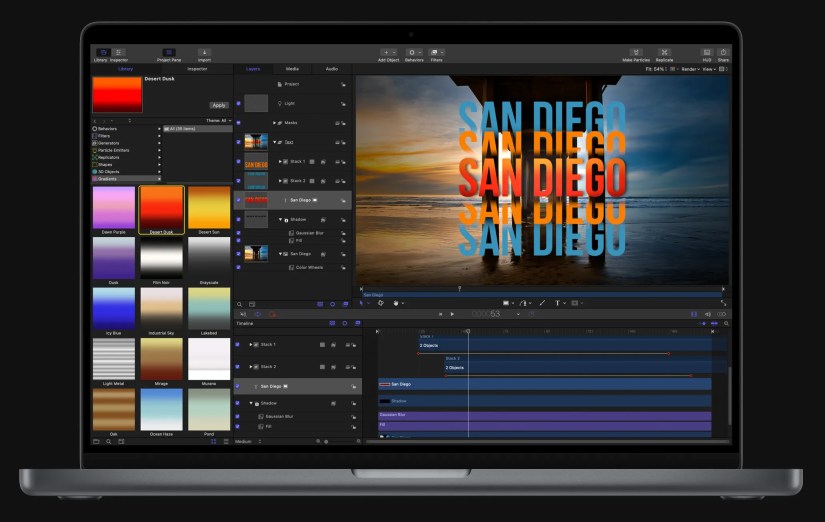Select the Paint Stroke tool
Screen dimensions: 825x522
point(542,303)
